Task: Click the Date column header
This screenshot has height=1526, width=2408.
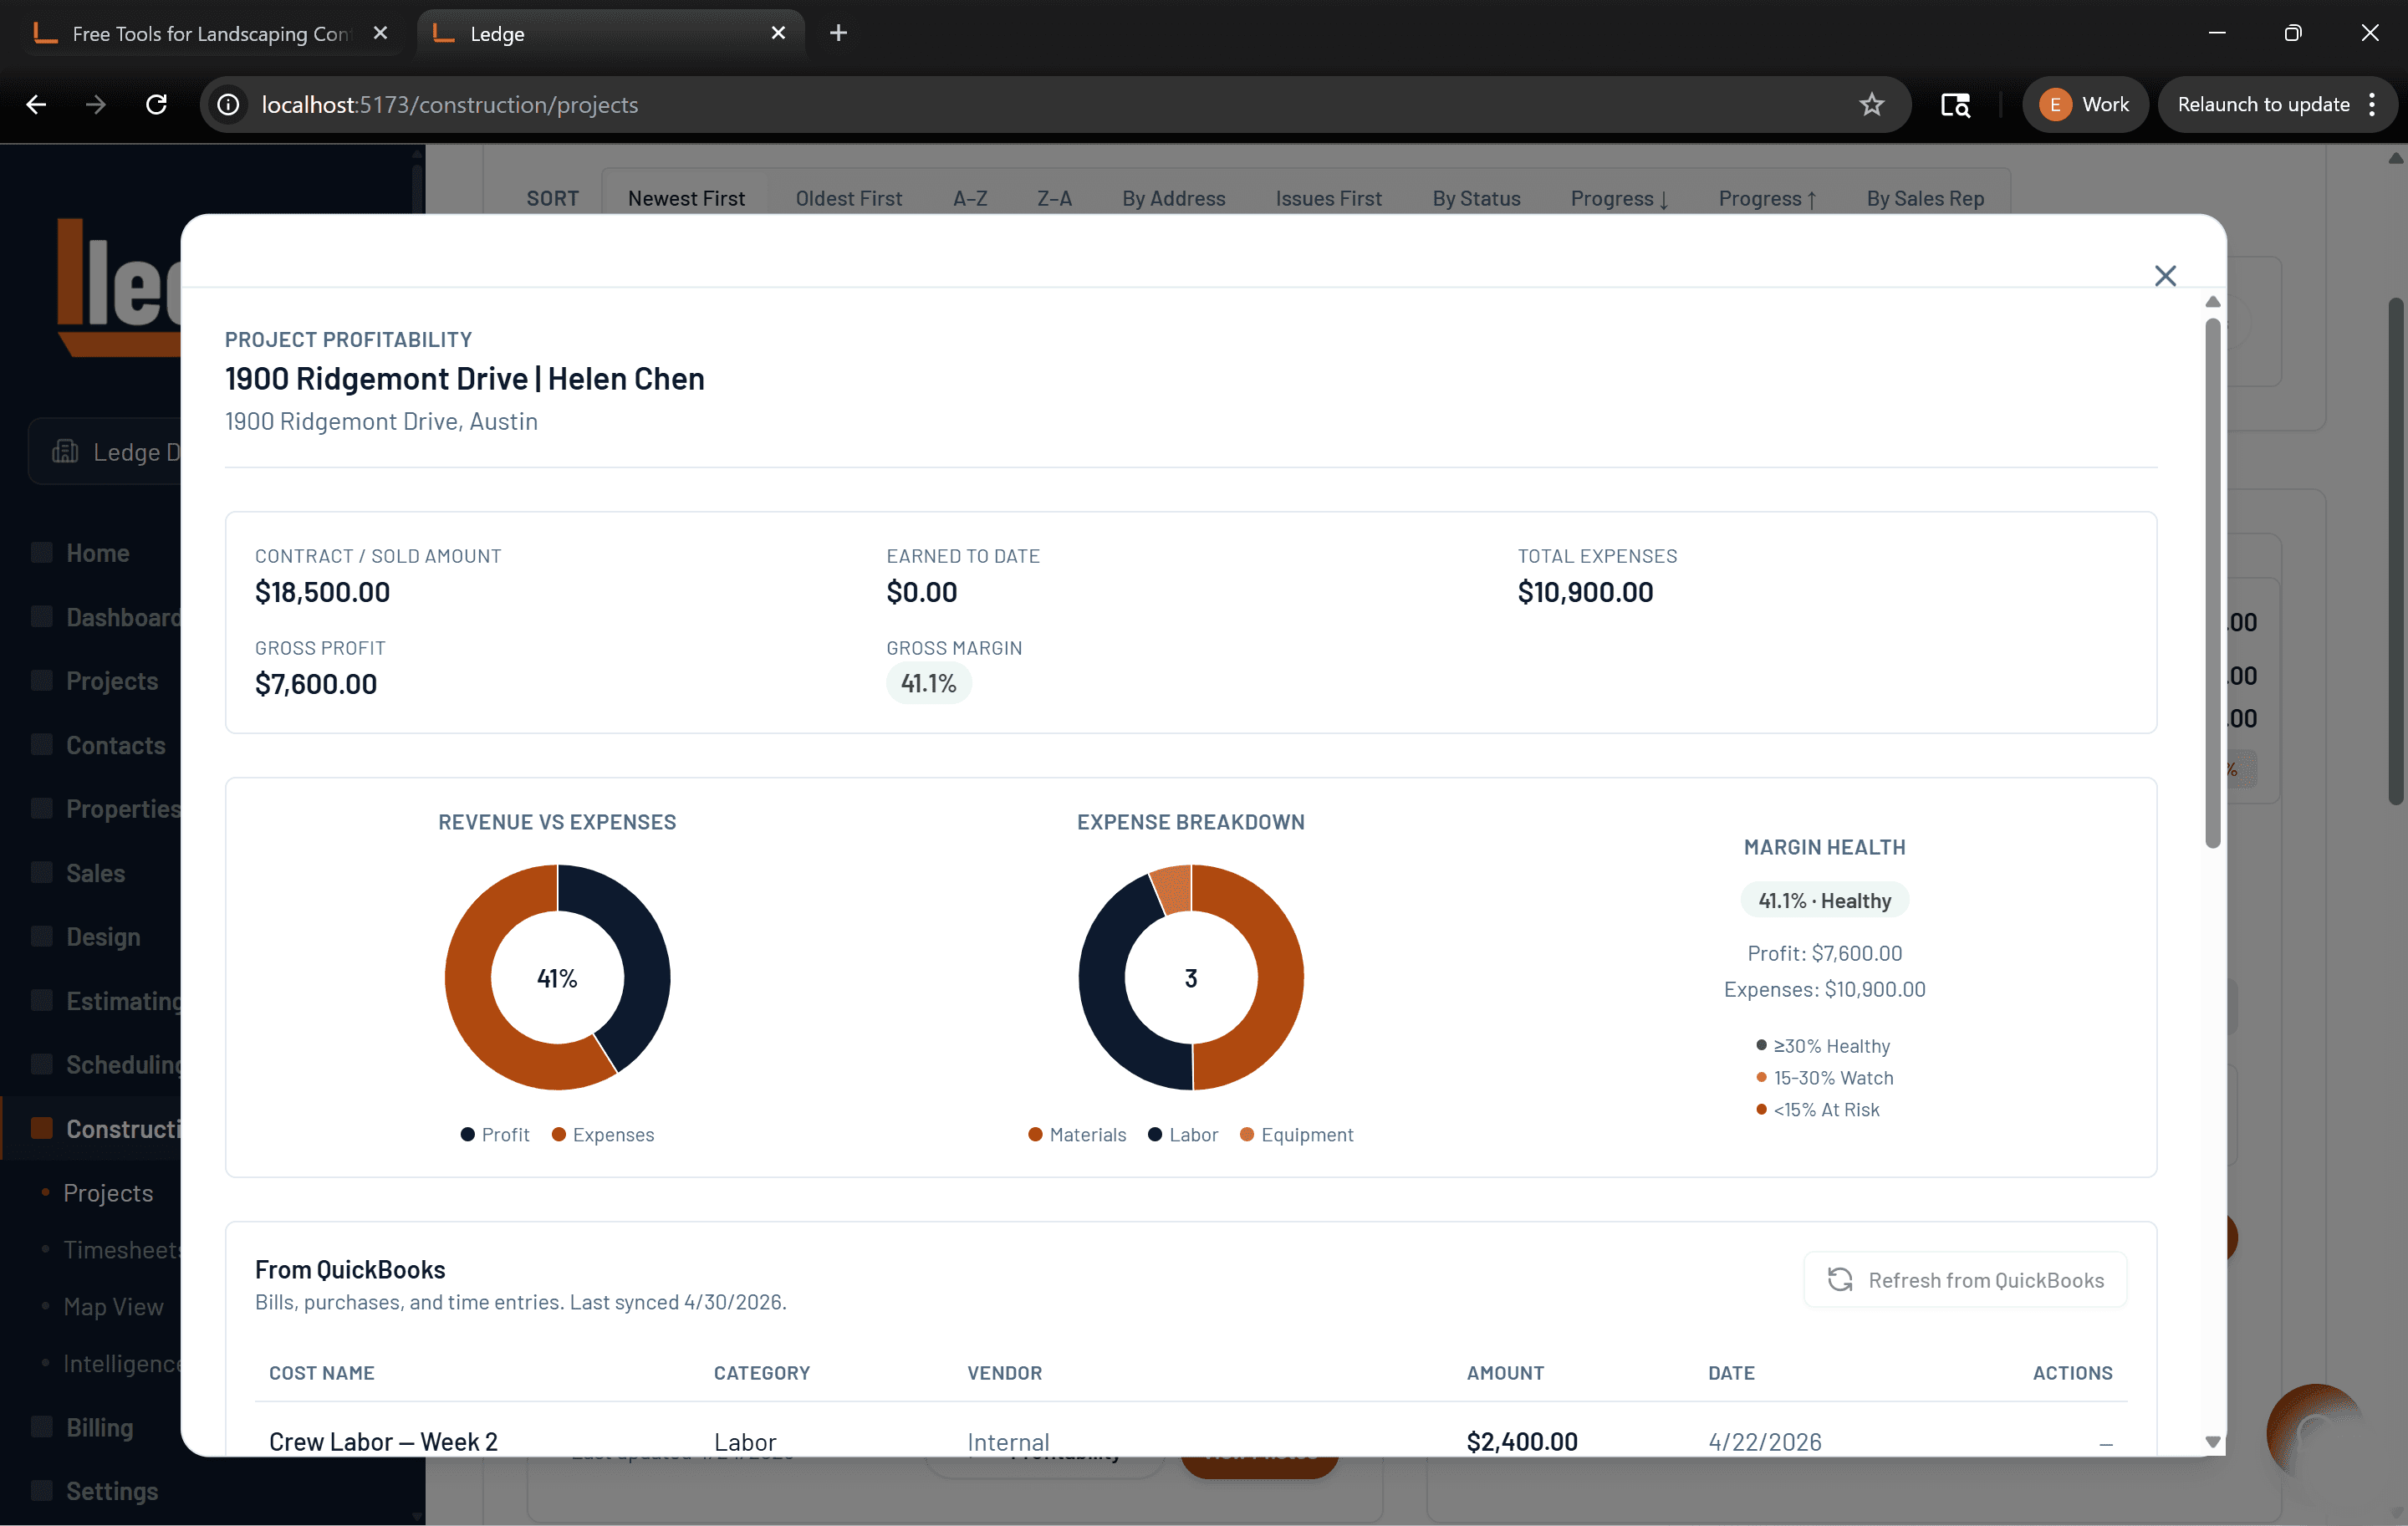Action: click(x=1731, y=1373)
